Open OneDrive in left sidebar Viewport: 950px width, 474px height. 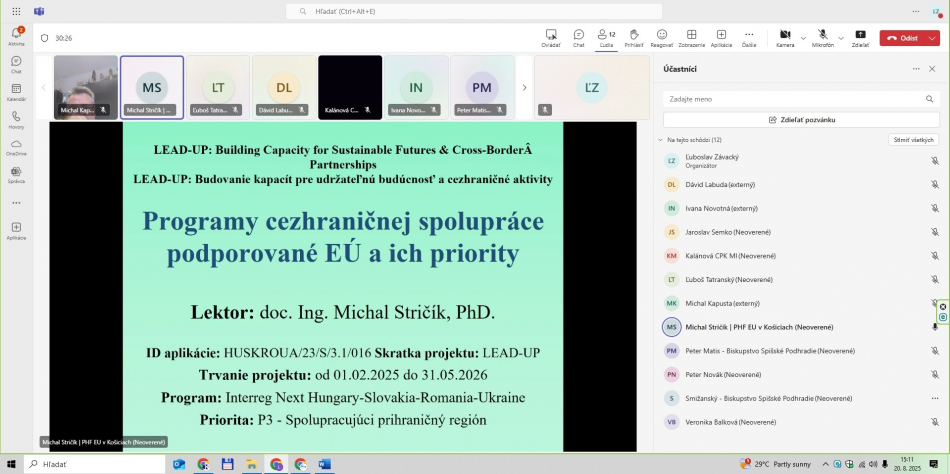coord(16,148)
